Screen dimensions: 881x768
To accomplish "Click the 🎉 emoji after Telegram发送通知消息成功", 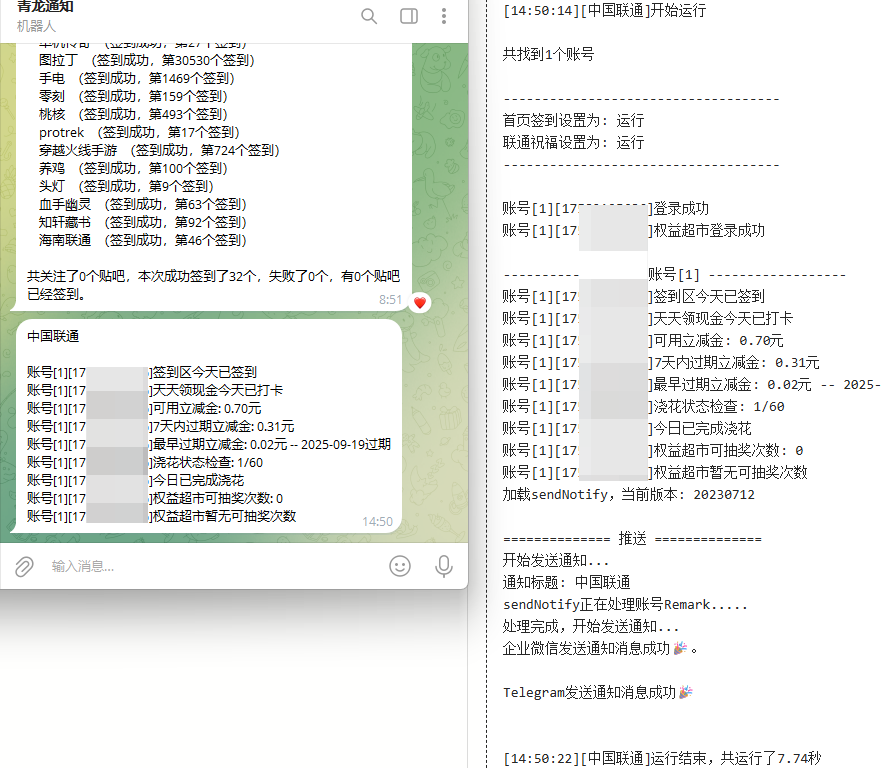I will point(684,691).
